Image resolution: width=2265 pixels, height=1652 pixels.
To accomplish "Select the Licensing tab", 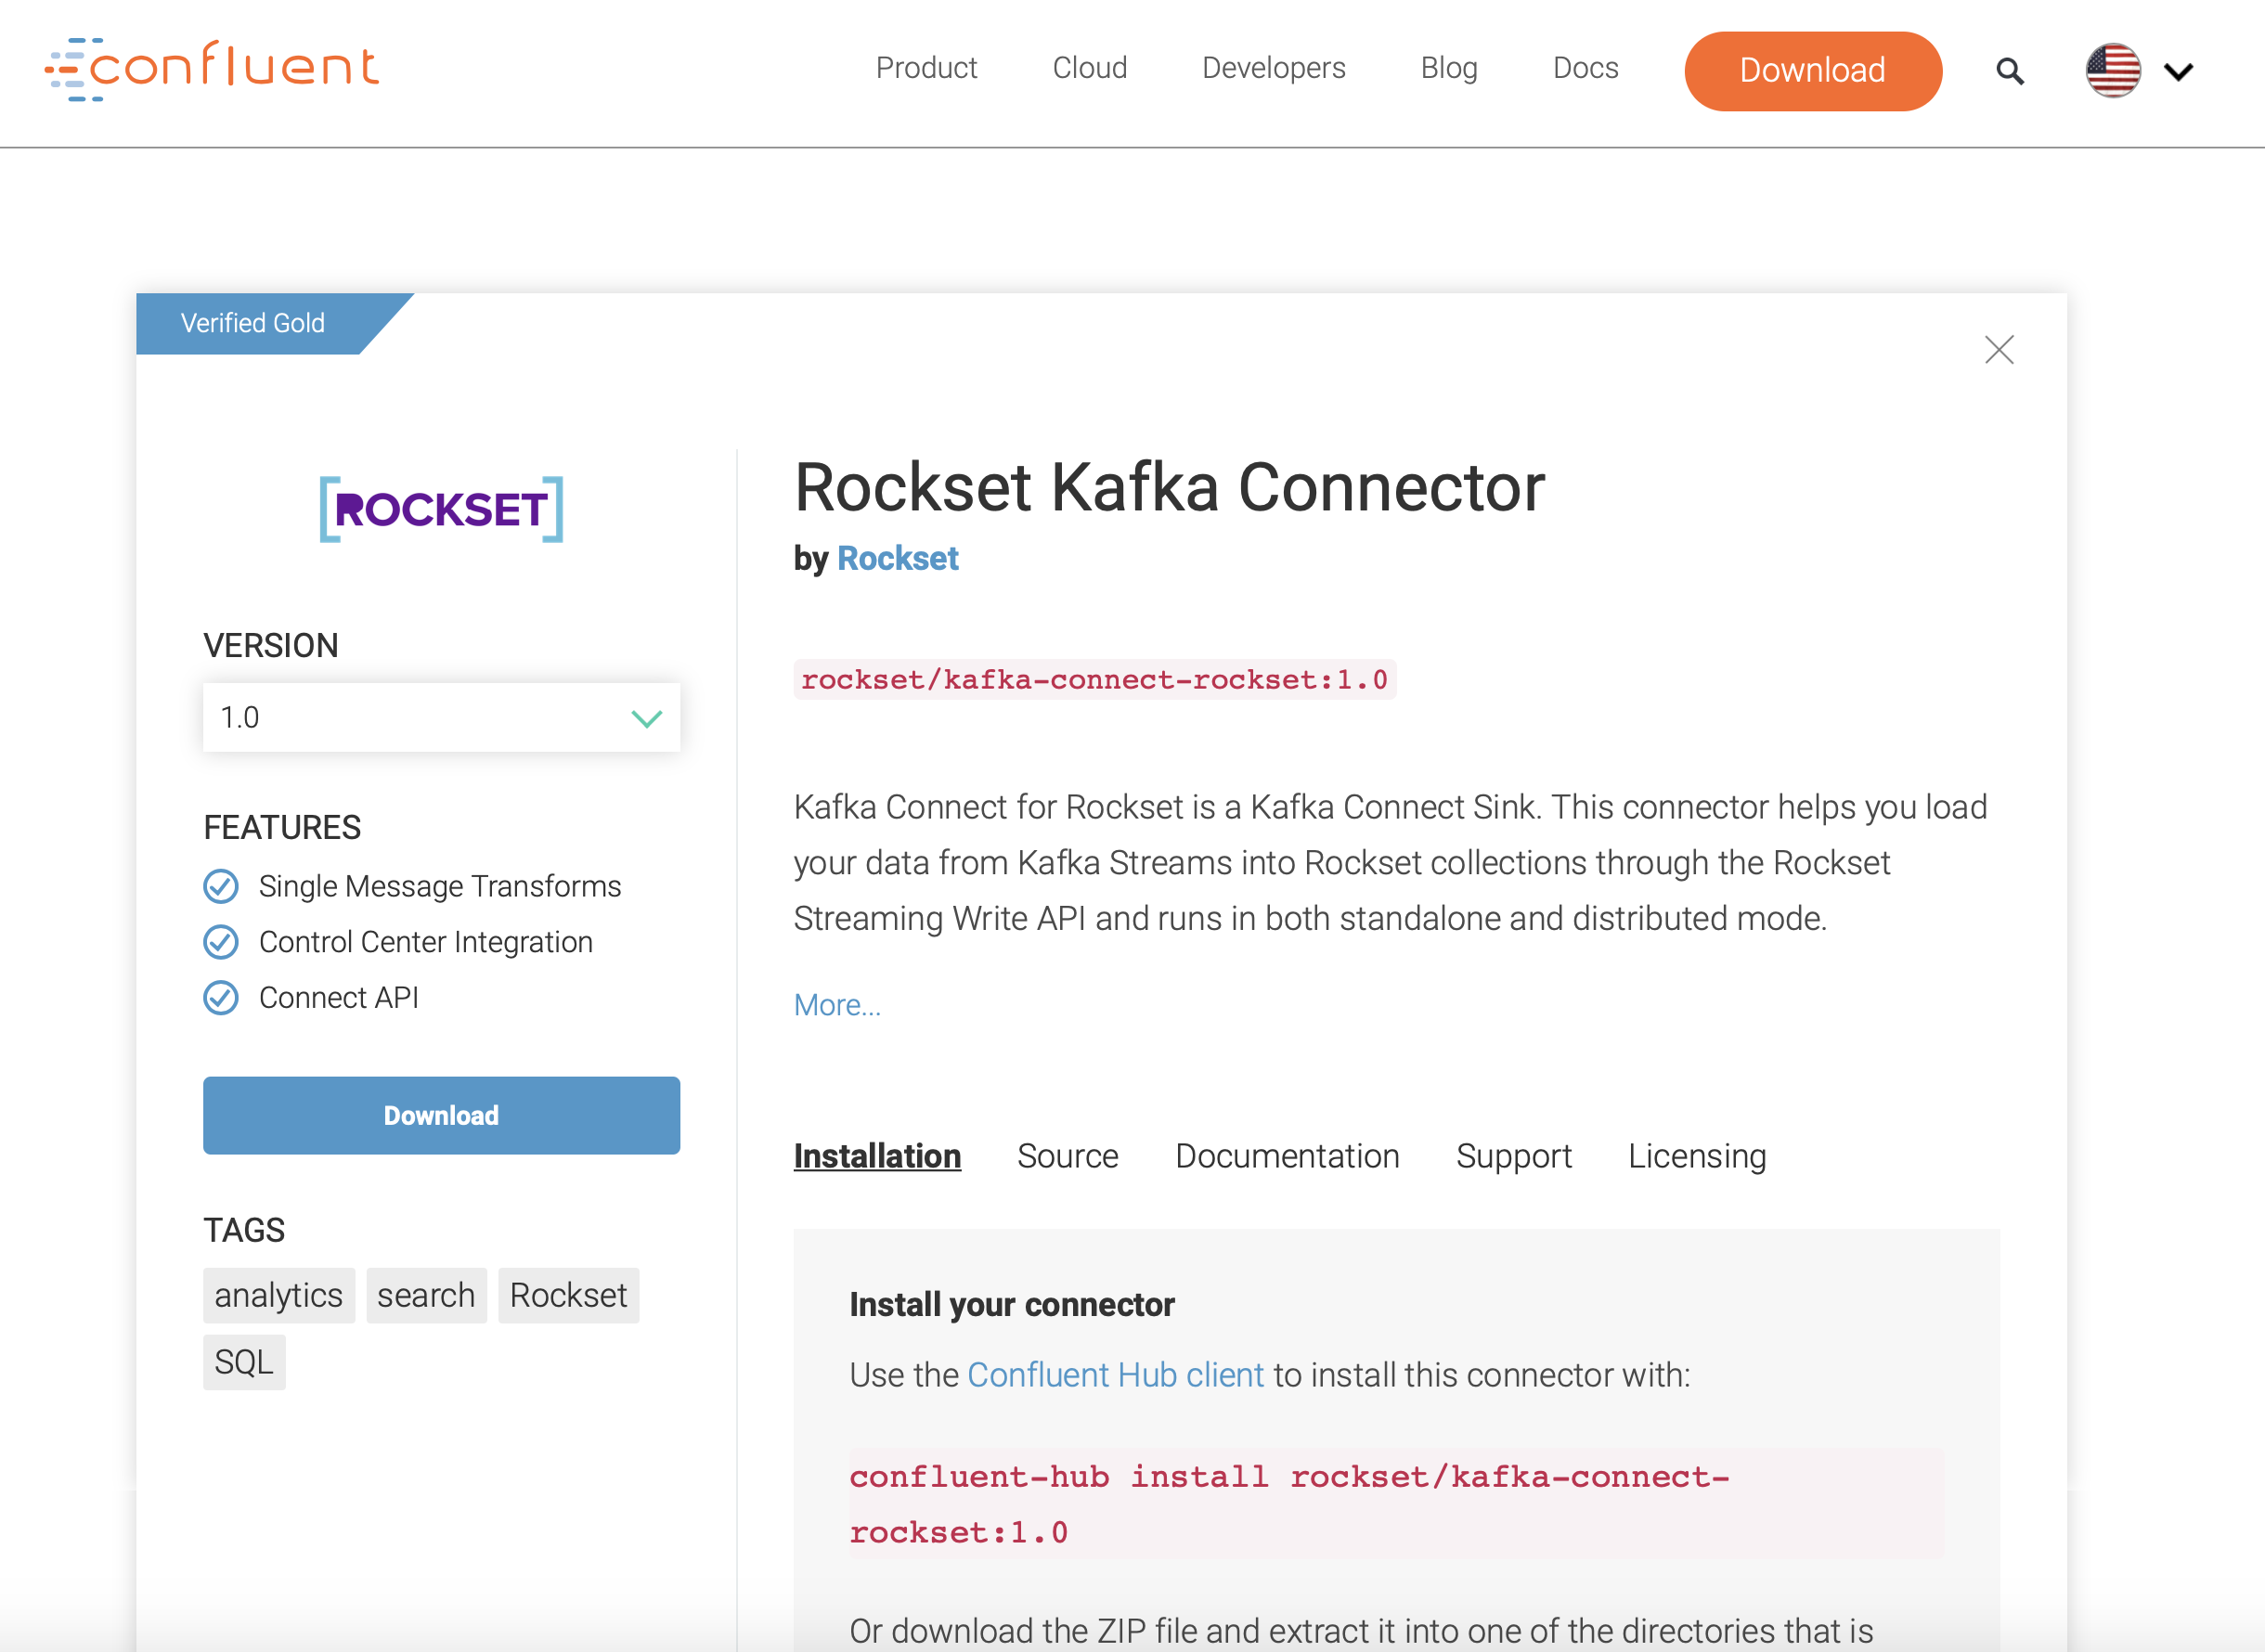I will point(1696,1156).
